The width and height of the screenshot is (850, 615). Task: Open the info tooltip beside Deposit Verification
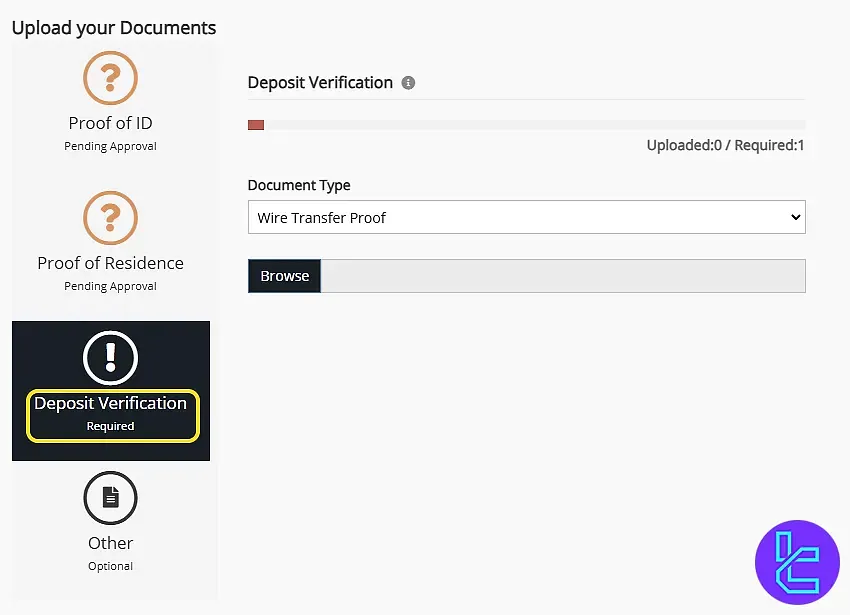(x=407, y=83)
